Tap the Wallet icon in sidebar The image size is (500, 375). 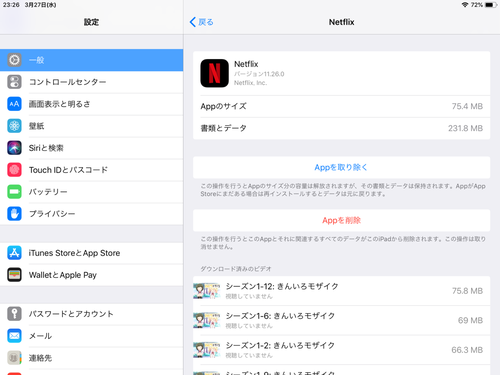(14, 275)
